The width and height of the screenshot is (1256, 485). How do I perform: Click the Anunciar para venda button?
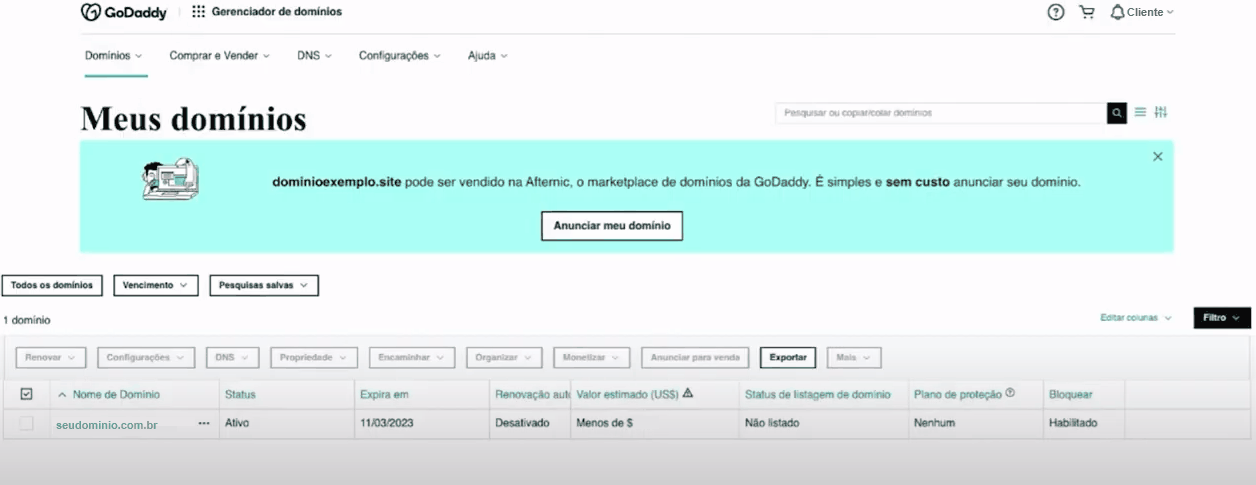click(x=695, y=357)
